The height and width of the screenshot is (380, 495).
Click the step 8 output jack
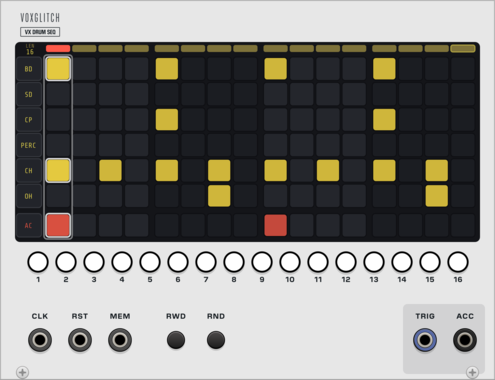pyautogui.click(x=234, y=262)
